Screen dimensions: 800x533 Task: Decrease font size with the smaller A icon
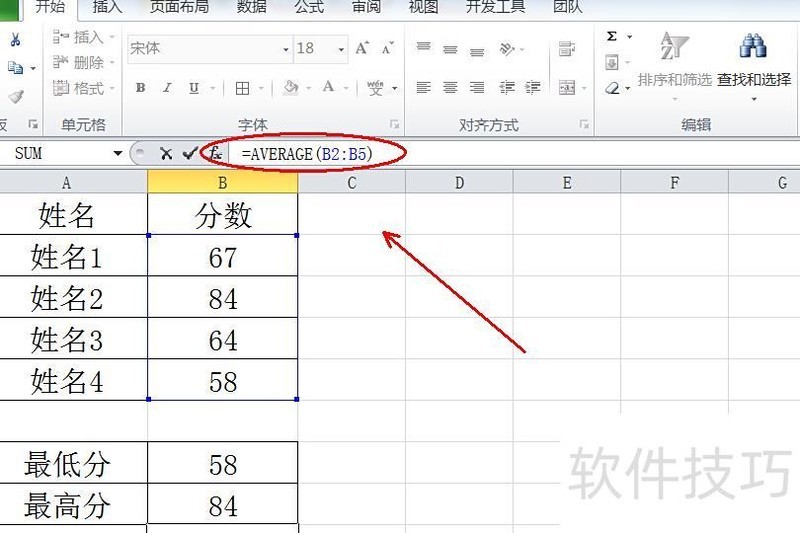tap(388, 48)
